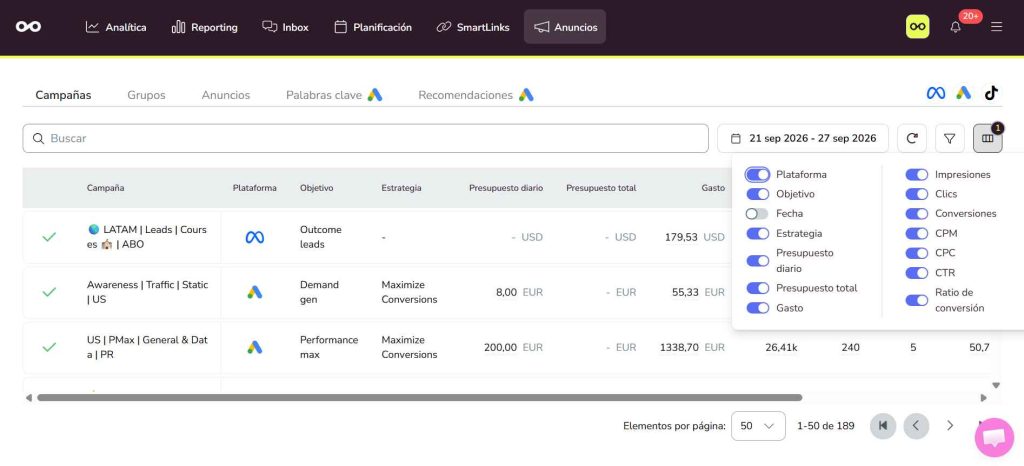Click Google Ads logo in US PMax row
The image size is (1024, 466).
255,347
